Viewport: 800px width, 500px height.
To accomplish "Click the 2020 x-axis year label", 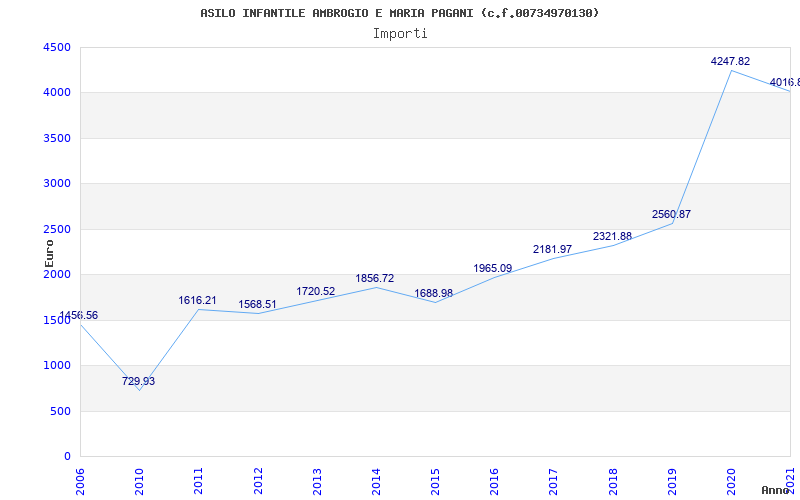I will click(x=732, y=481).
